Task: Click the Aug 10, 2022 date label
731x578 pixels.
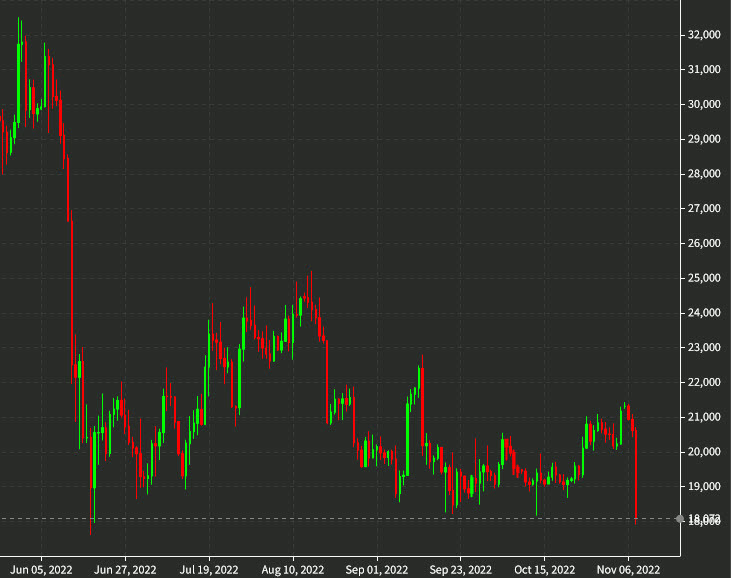Action: [x=294, y=567]
